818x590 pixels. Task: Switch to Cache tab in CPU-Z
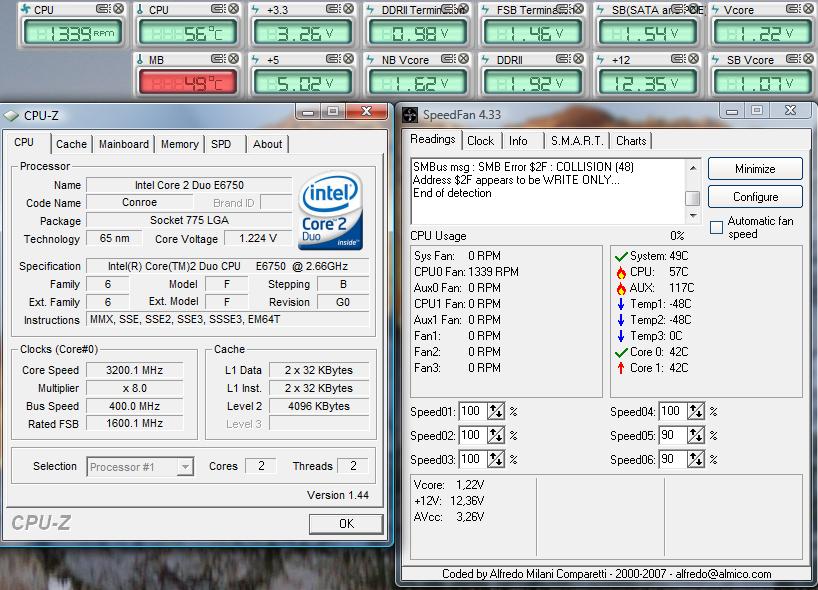(71, 145)
